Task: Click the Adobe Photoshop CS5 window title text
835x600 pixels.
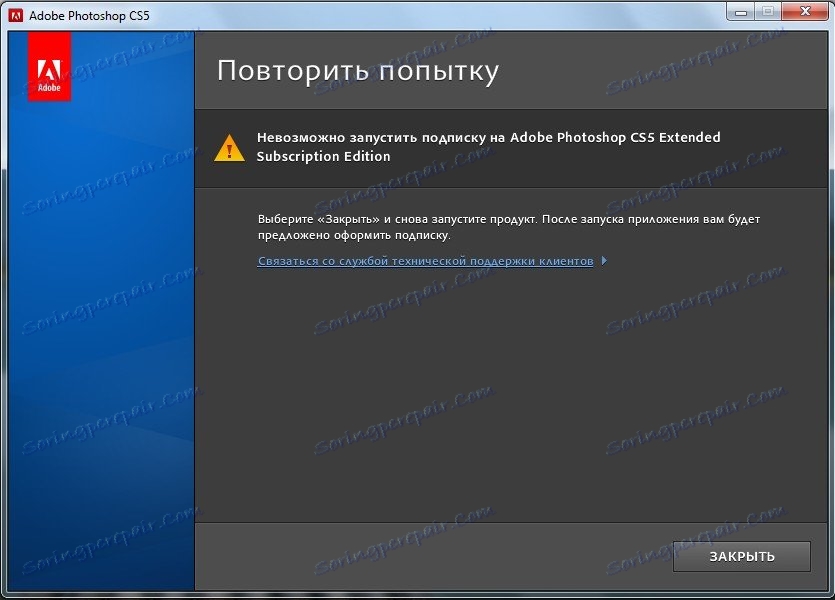Action: pos(89,16)
